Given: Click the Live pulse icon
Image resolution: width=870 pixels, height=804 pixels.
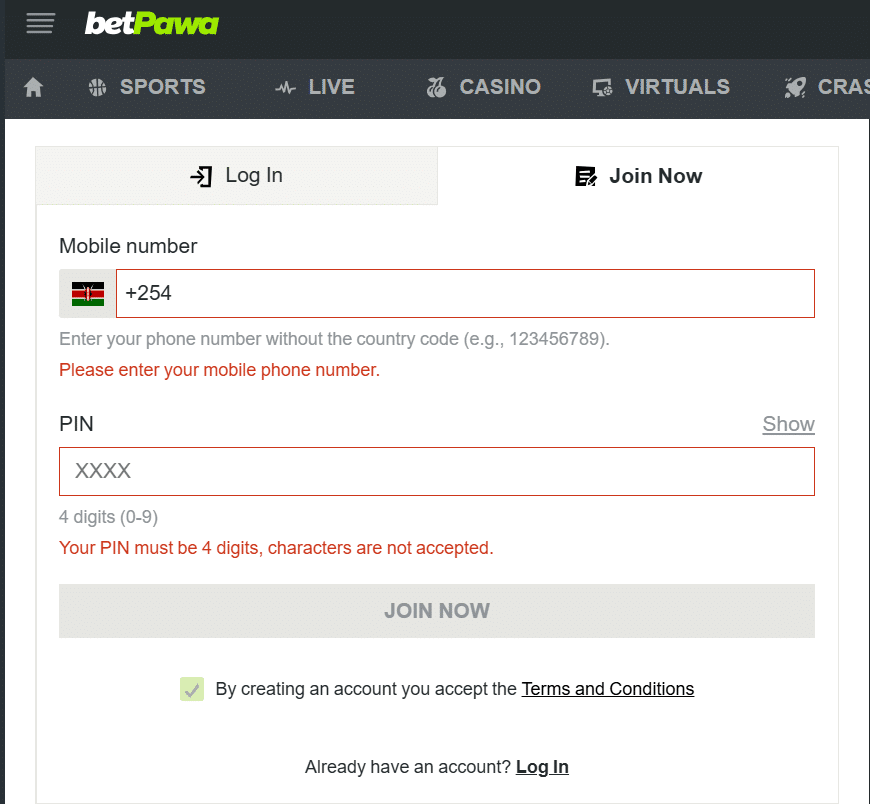Looking at the screenshot, I should click(x=285, y=88).
